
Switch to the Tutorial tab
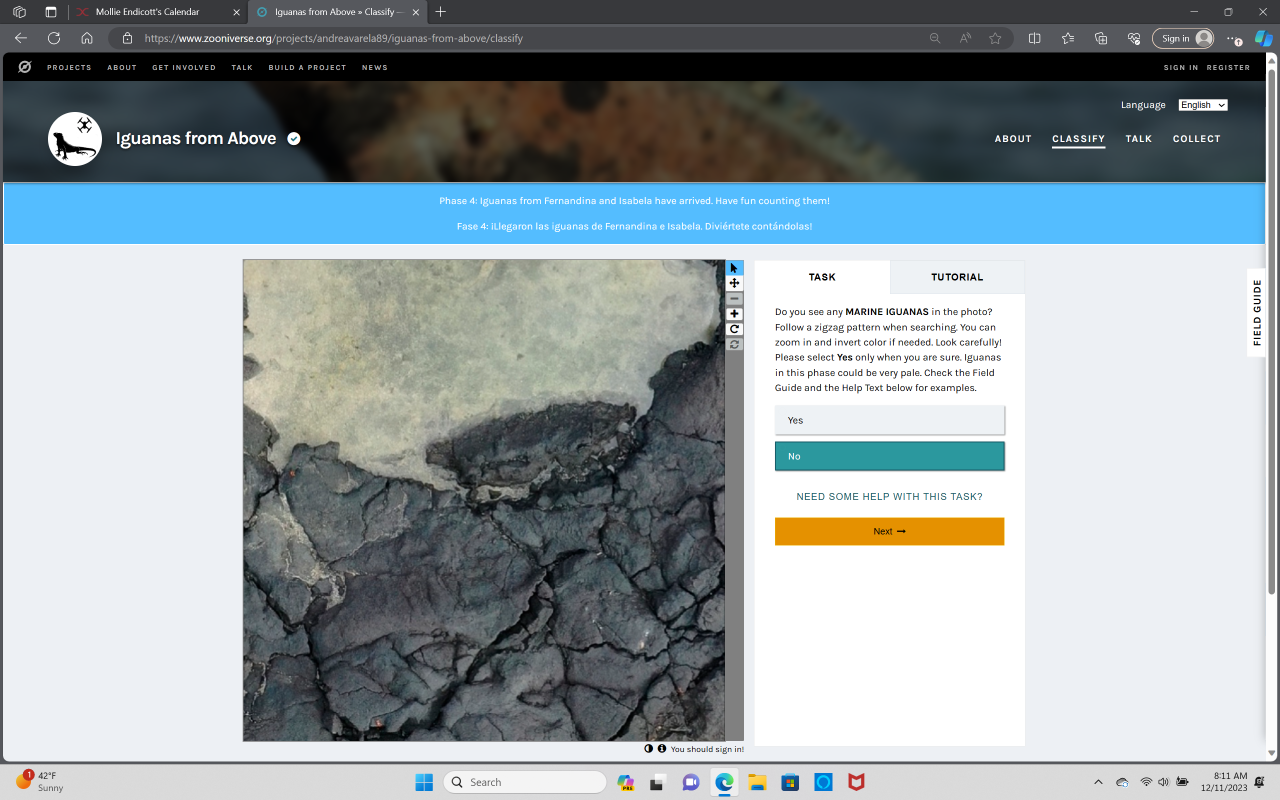click(957, 277)
